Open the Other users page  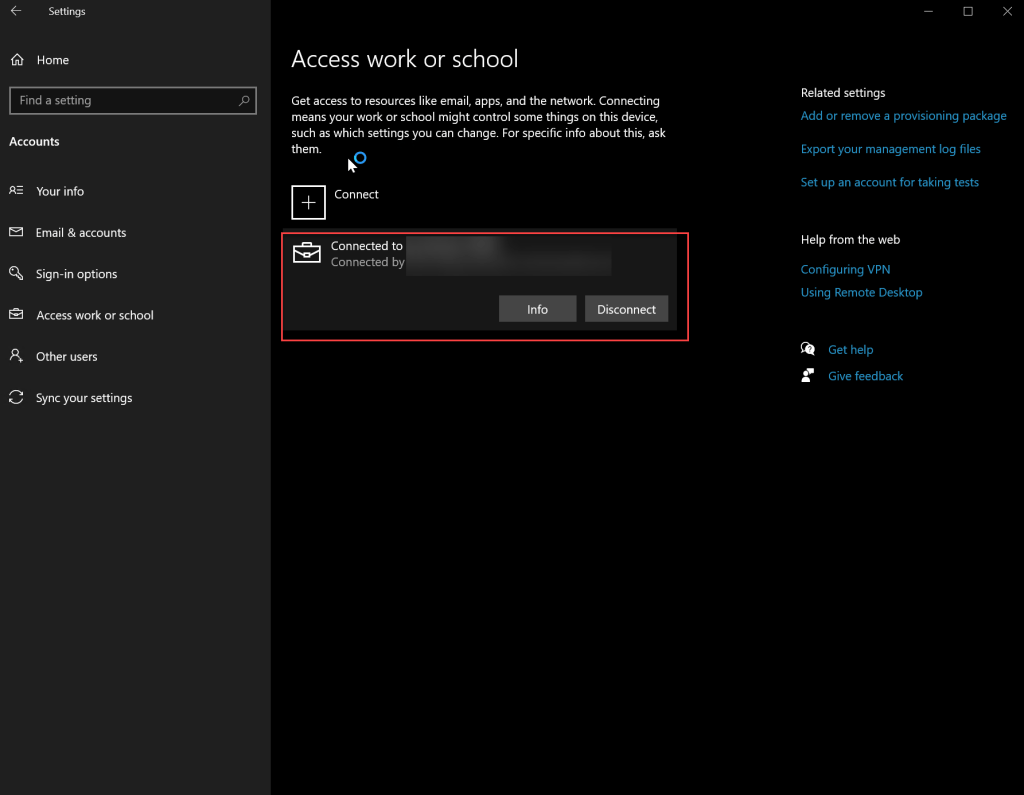pyautogui.click(x=66, y=357)
